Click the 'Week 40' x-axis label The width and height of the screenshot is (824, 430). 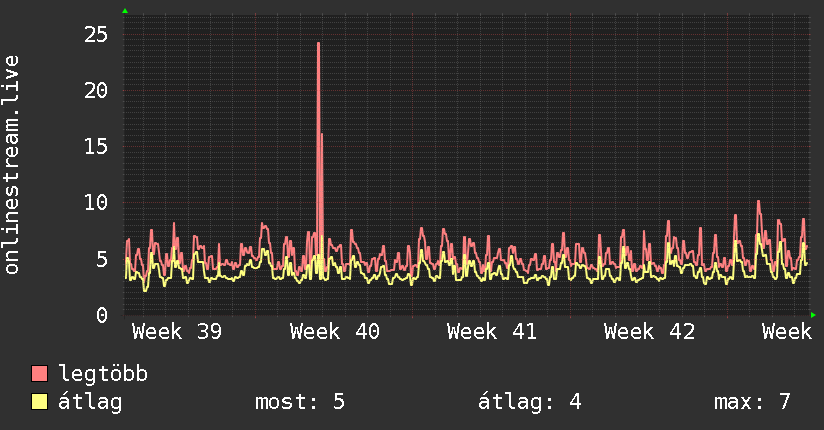click(335, 332)
